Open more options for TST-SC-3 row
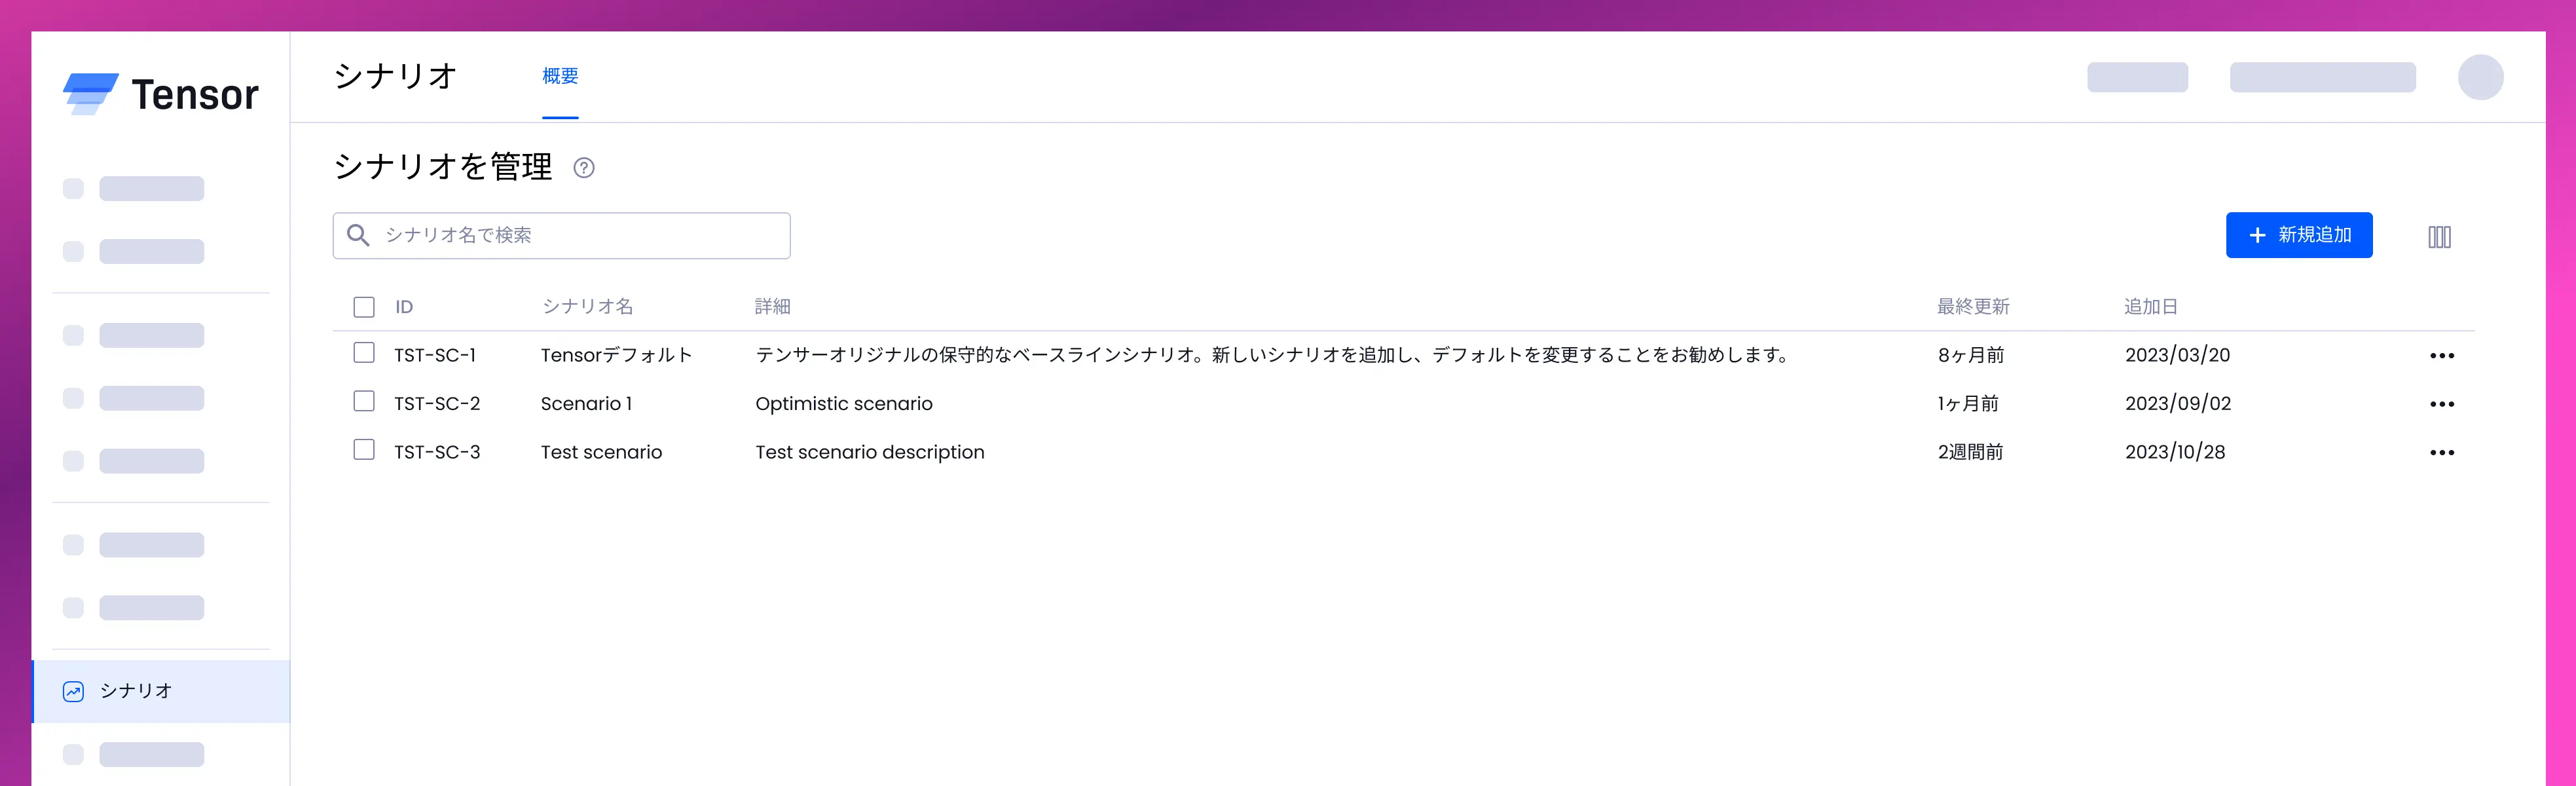This screenshot has width=2576, height=786. pyautogui.click(x=2442, y=453)
